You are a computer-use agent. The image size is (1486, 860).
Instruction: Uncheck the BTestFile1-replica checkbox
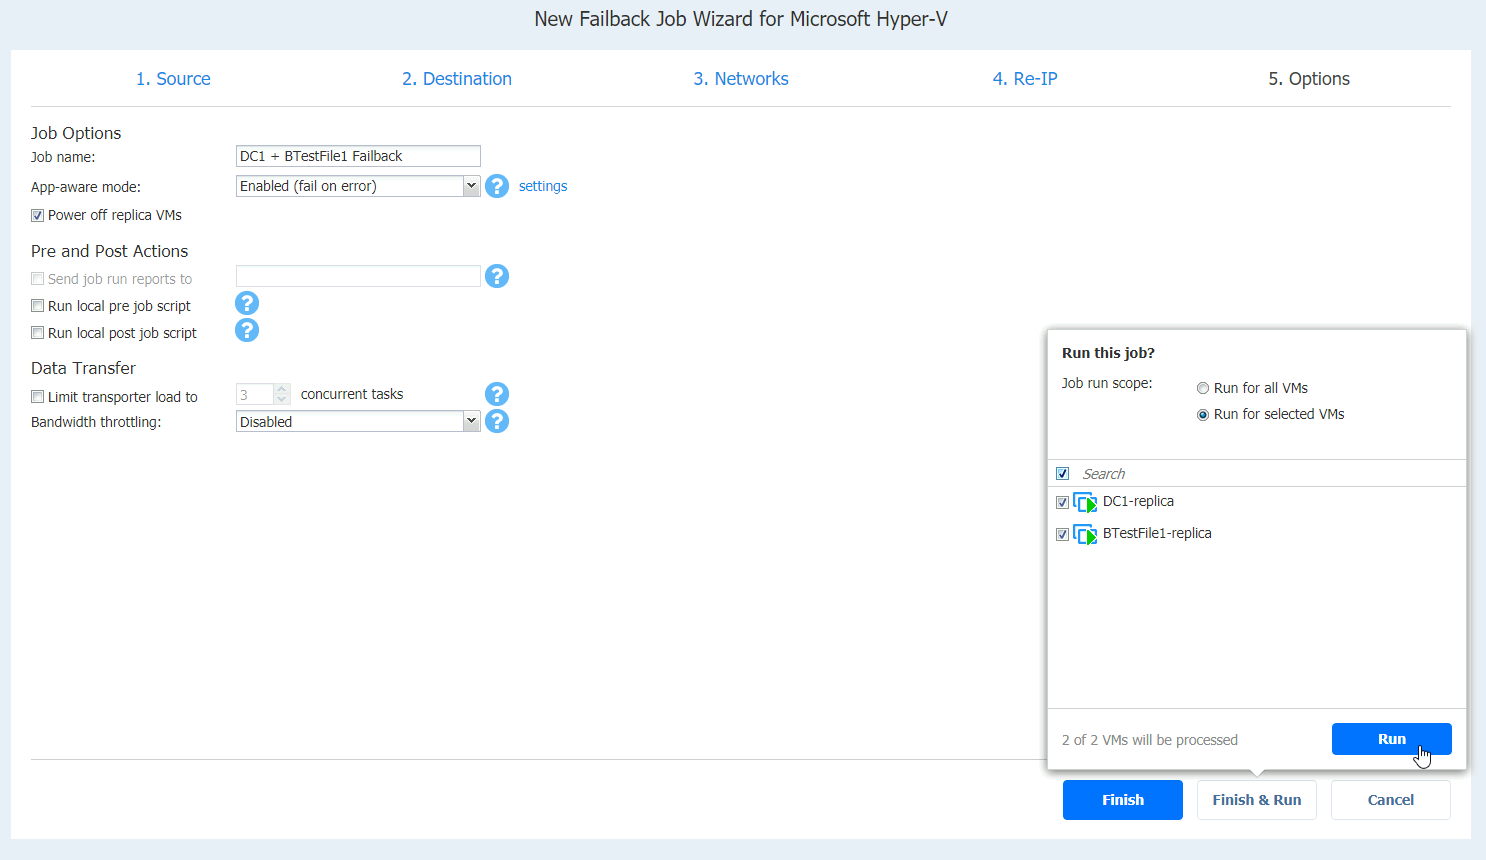pos(1062,534)
